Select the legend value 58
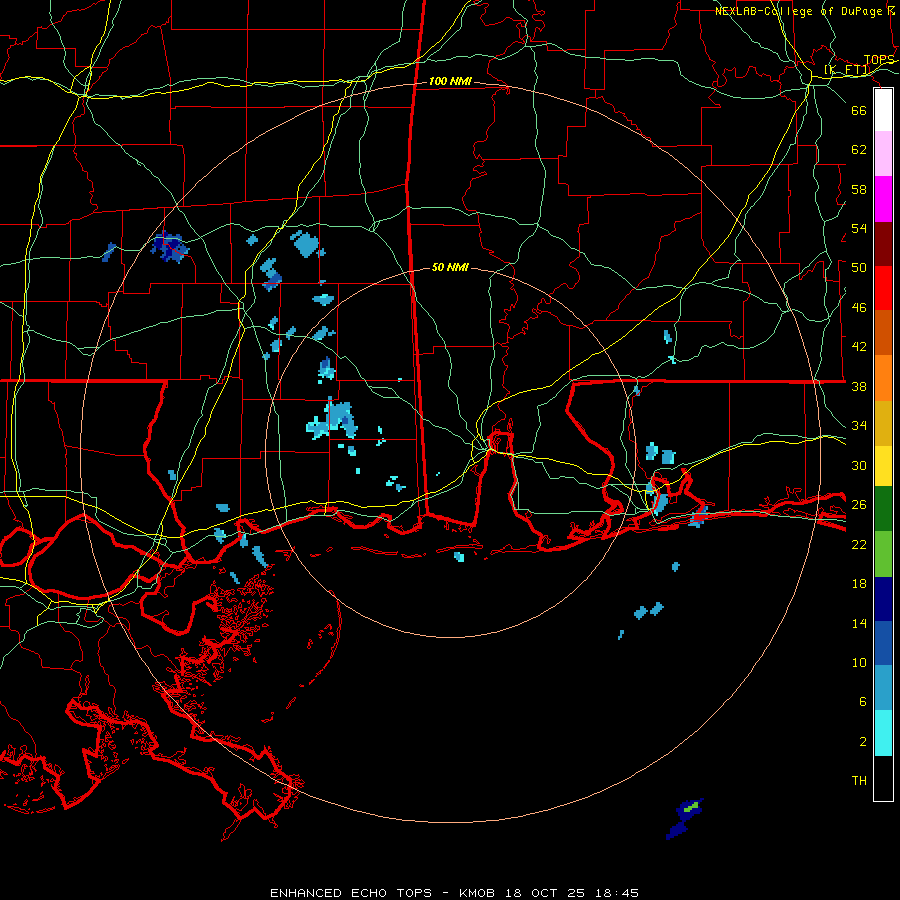 [x=859, y=189]
